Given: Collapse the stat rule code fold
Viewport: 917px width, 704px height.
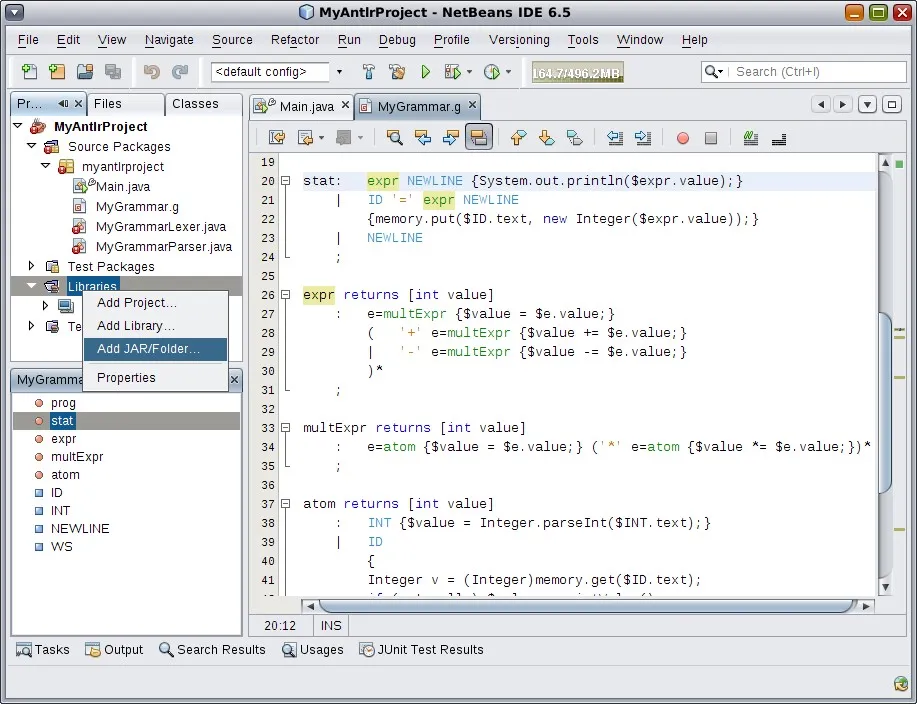Looking at the screenshot, I should (285, 182).
